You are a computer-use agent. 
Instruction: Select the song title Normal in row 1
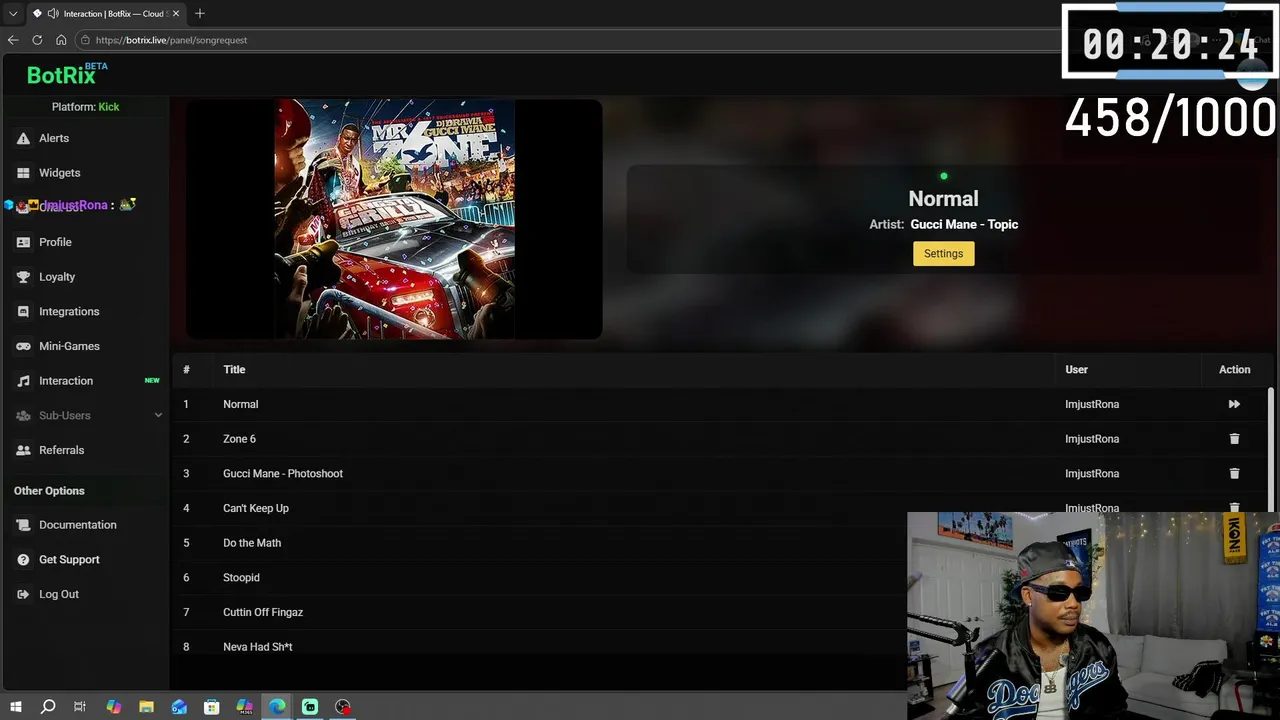click(x=240, y=404)
